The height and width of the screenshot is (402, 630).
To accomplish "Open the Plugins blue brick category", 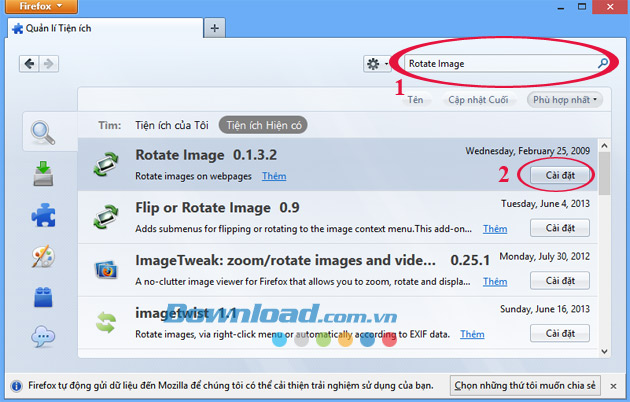I will click(43, 297).
